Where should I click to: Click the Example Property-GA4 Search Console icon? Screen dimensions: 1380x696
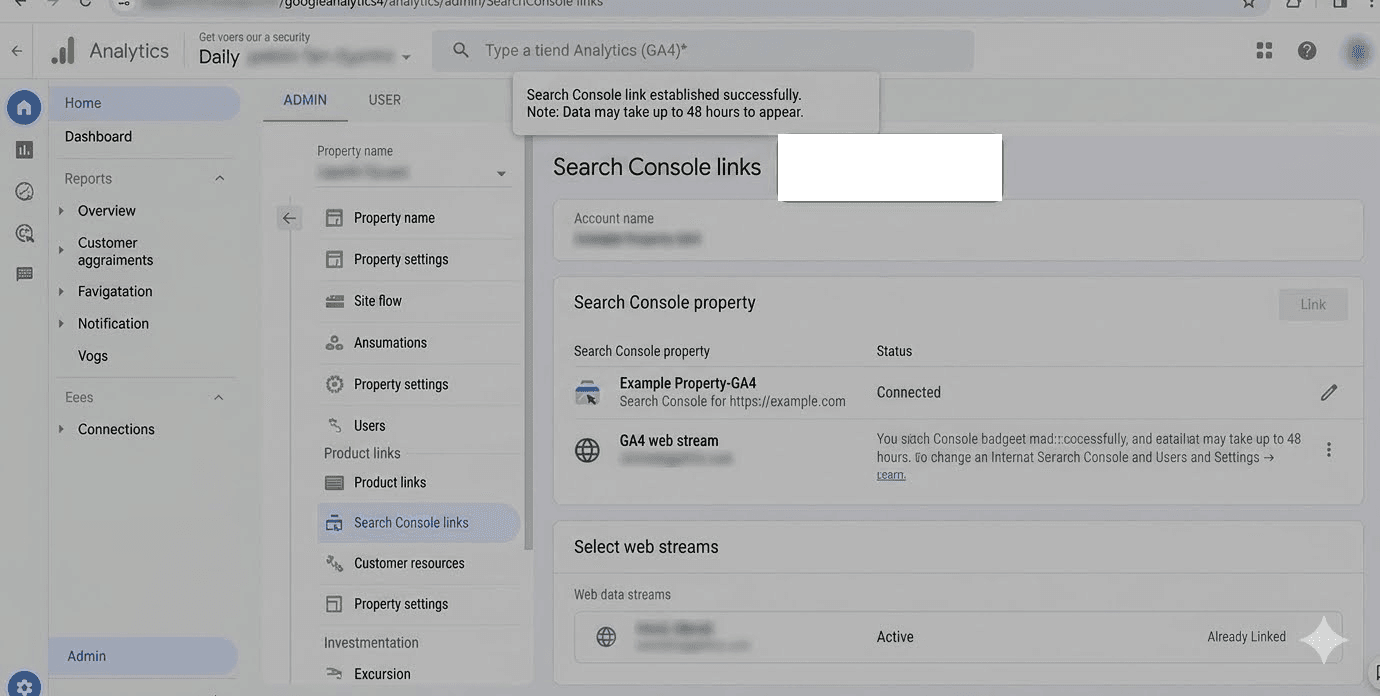587,393
